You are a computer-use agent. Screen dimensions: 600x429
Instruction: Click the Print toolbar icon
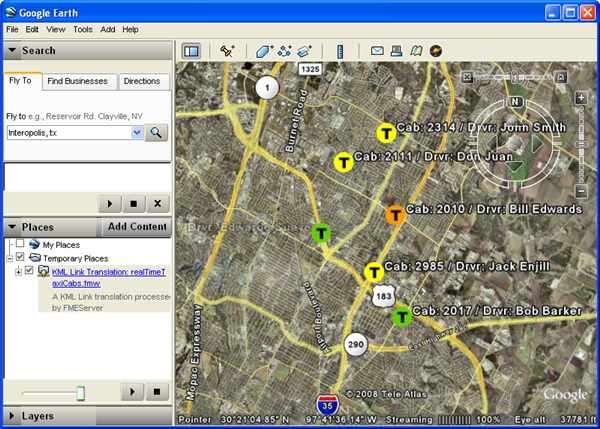tap(396, 51)
